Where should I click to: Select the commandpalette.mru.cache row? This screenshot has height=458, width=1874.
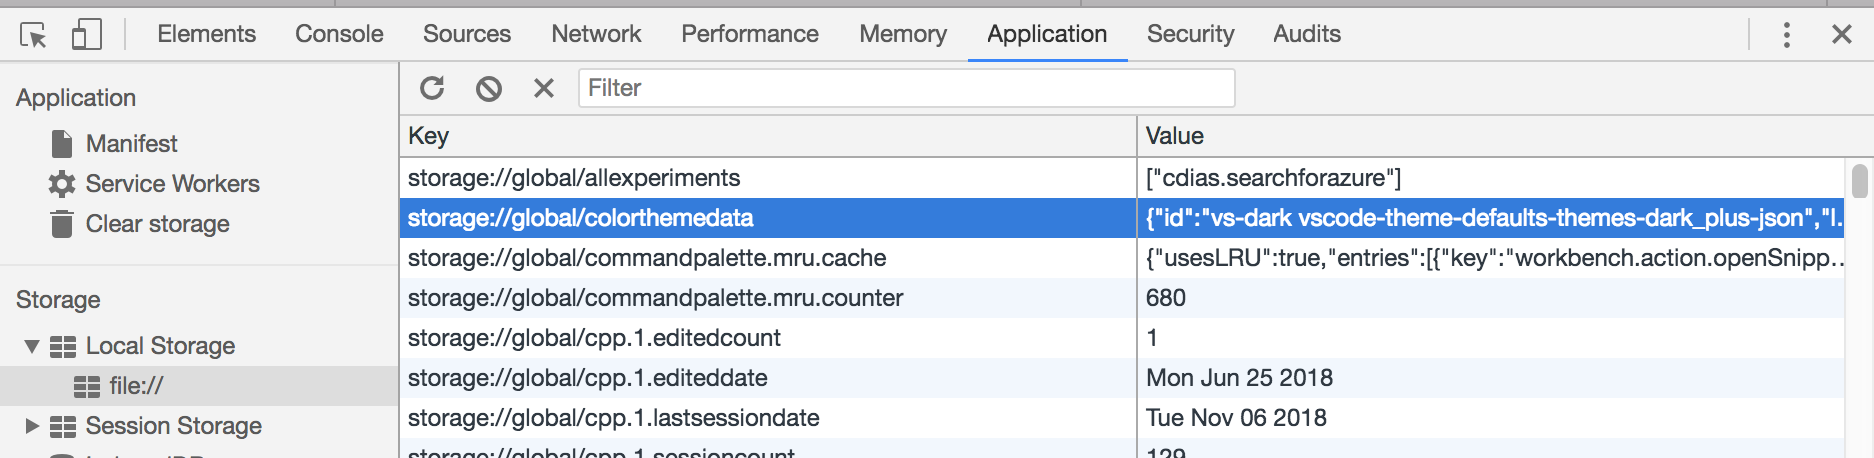click(646, 258)
